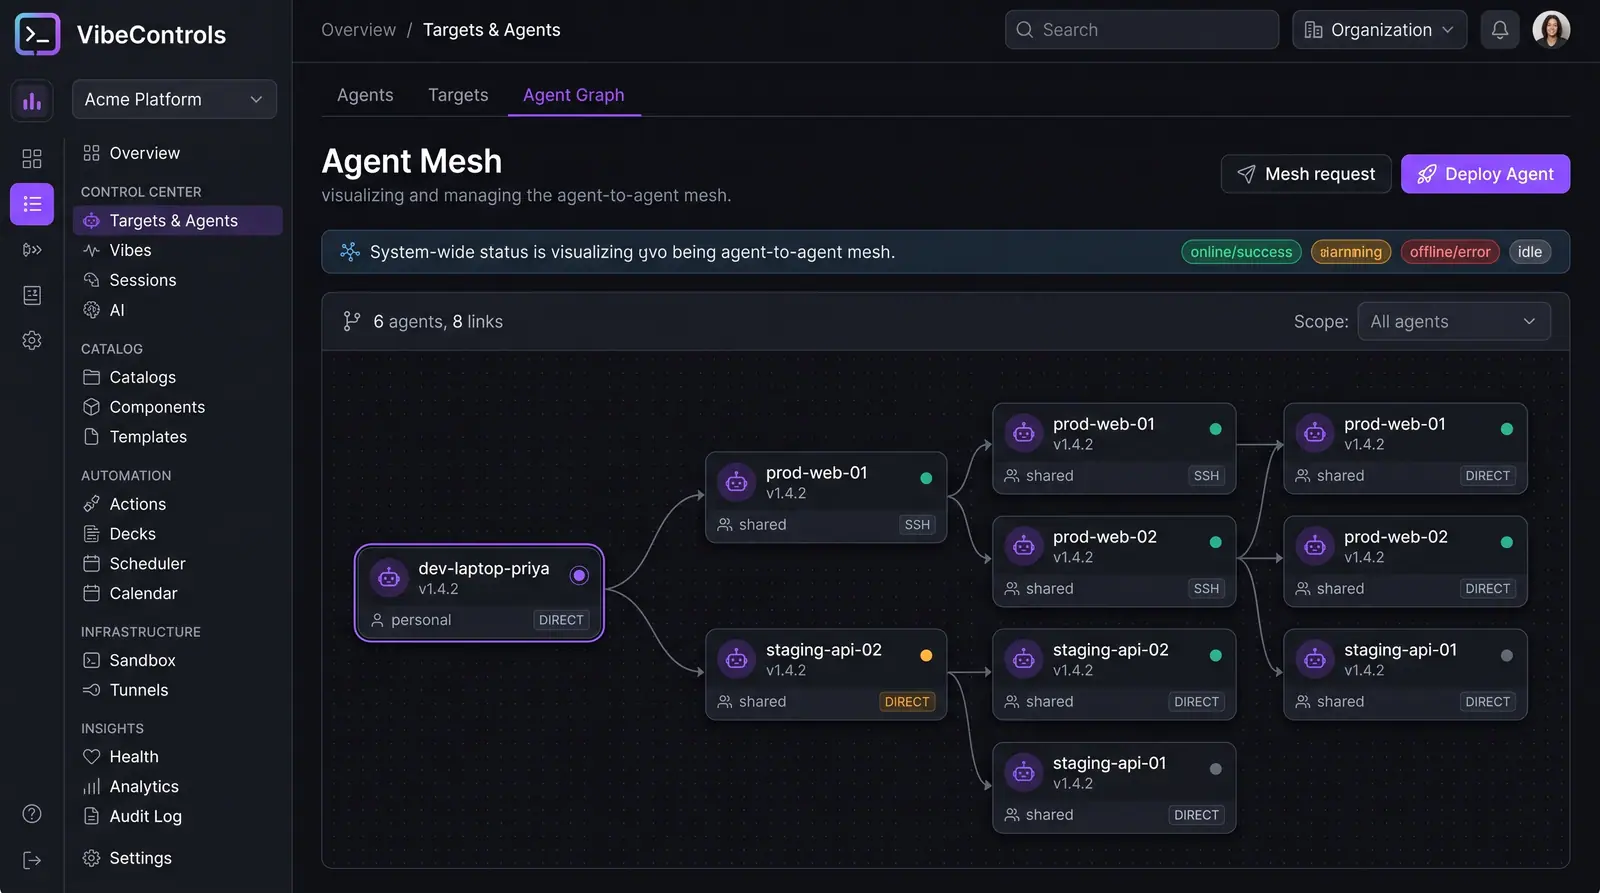Open Health under Insights

pos(177,757)
